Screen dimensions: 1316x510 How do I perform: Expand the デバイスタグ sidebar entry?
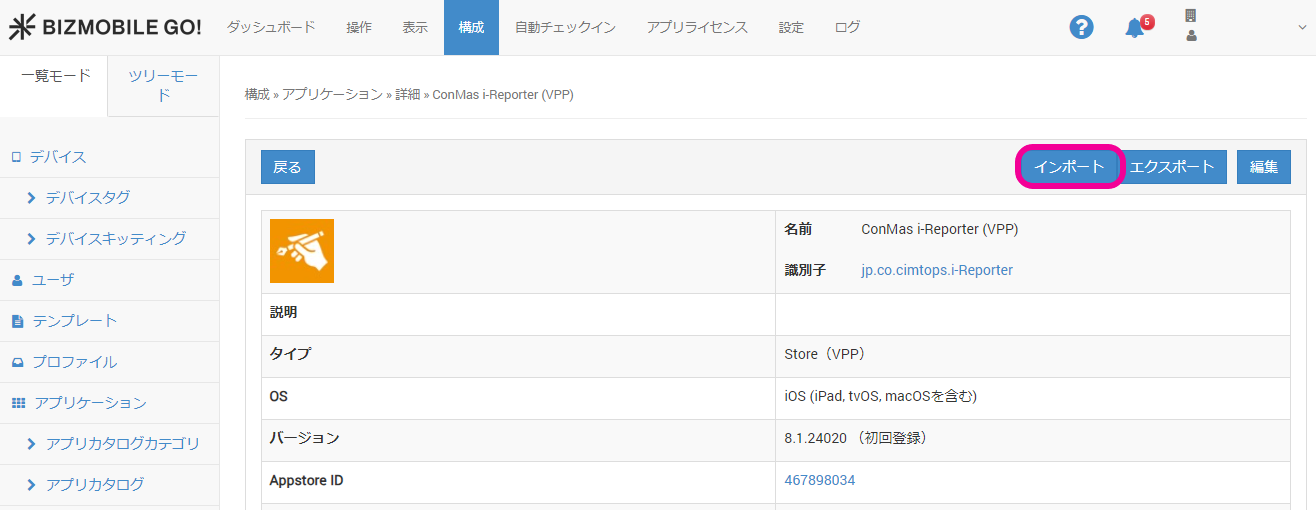[x=87, y=198]
